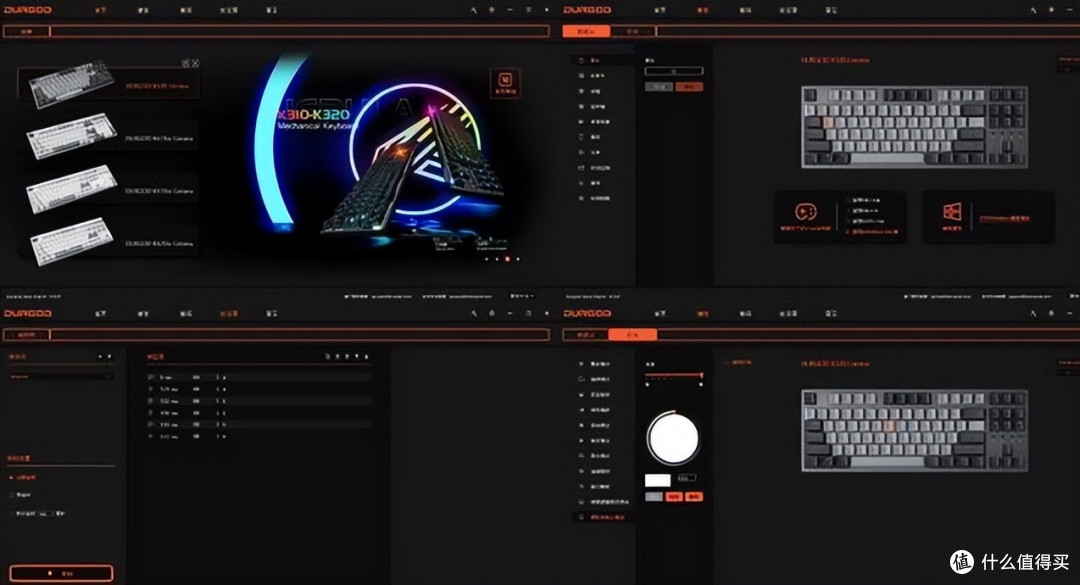1080x585 pixels.
Task: Click key input box in key-settings panel
Action: [x=674, y=71]
